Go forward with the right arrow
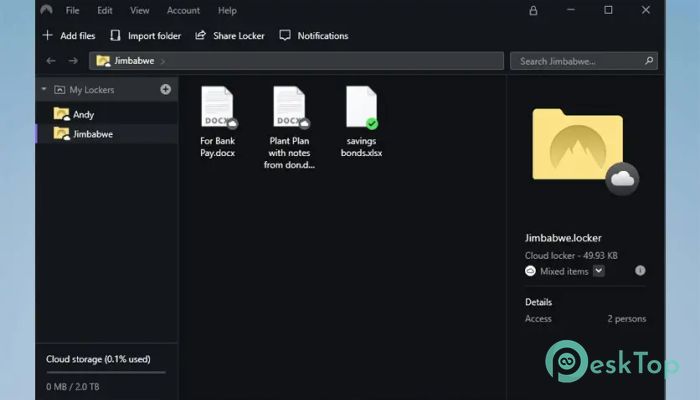This screenshot has width=700, height=400. click(x=73, y=61)
